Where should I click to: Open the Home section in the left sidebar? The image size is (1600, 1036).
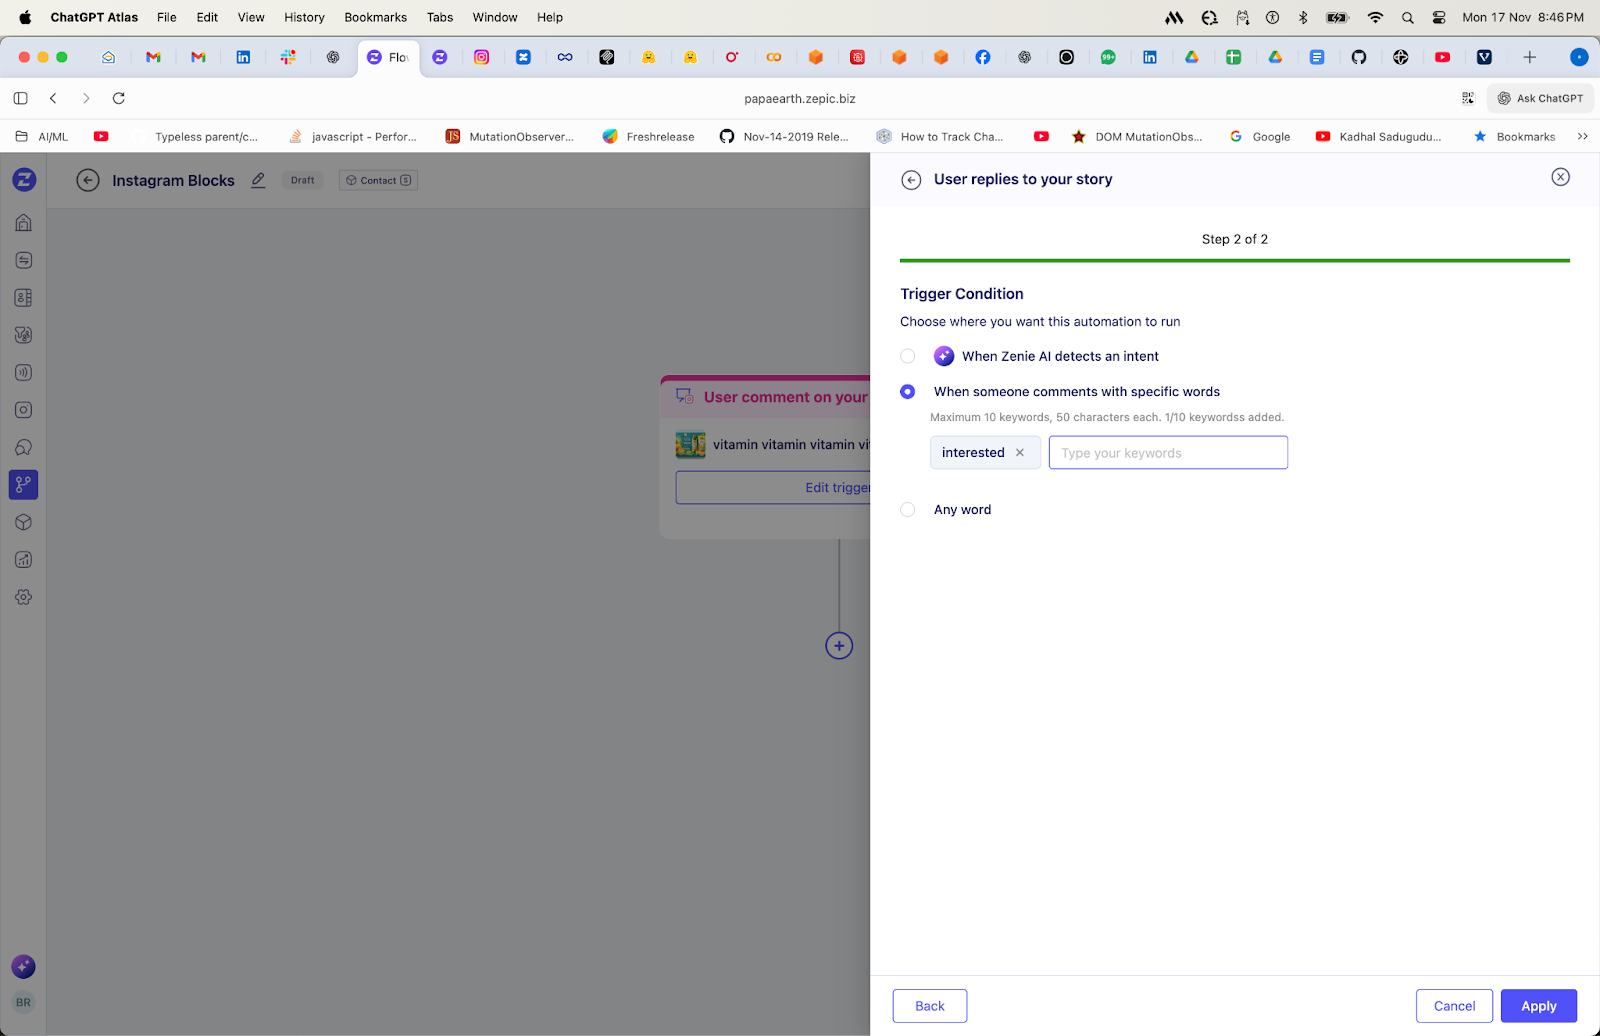24,222
